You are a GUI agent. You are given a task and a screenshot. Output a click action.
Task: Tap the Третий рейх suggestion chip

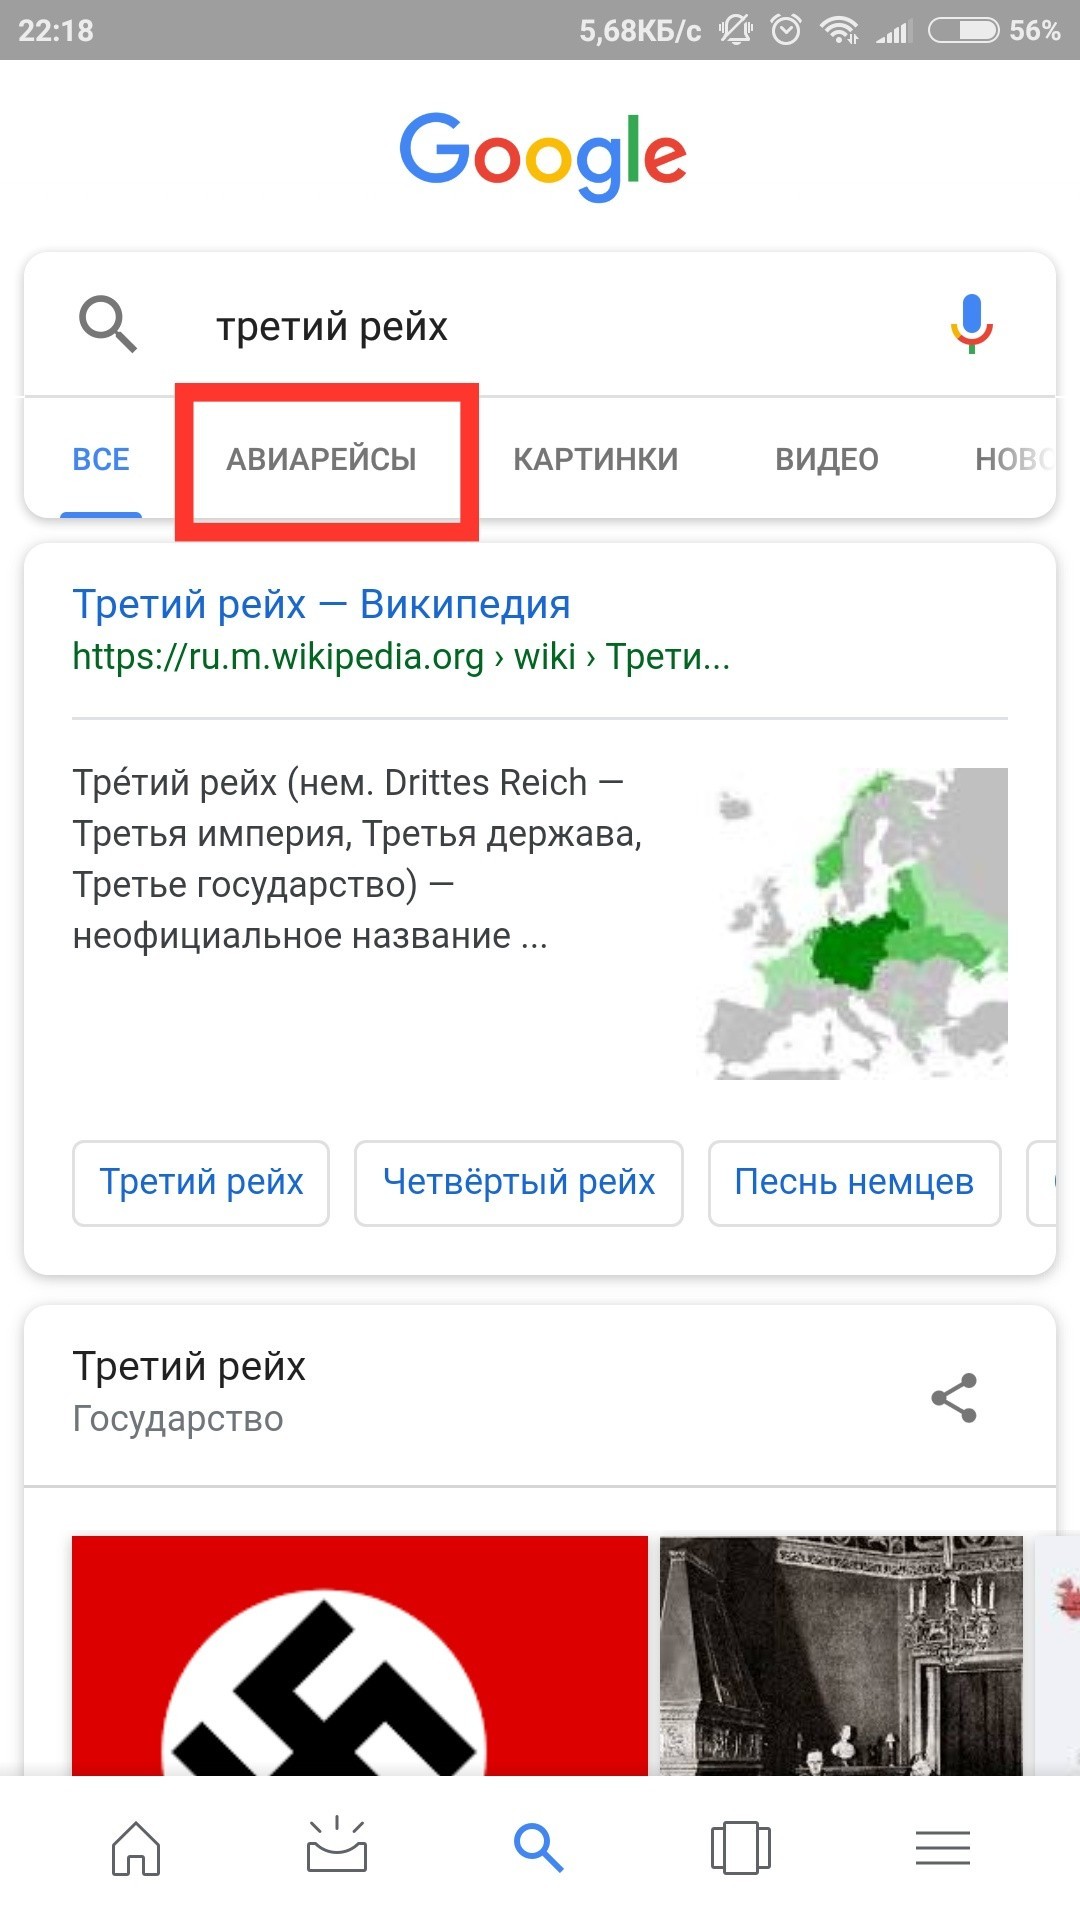point(201,1182)
